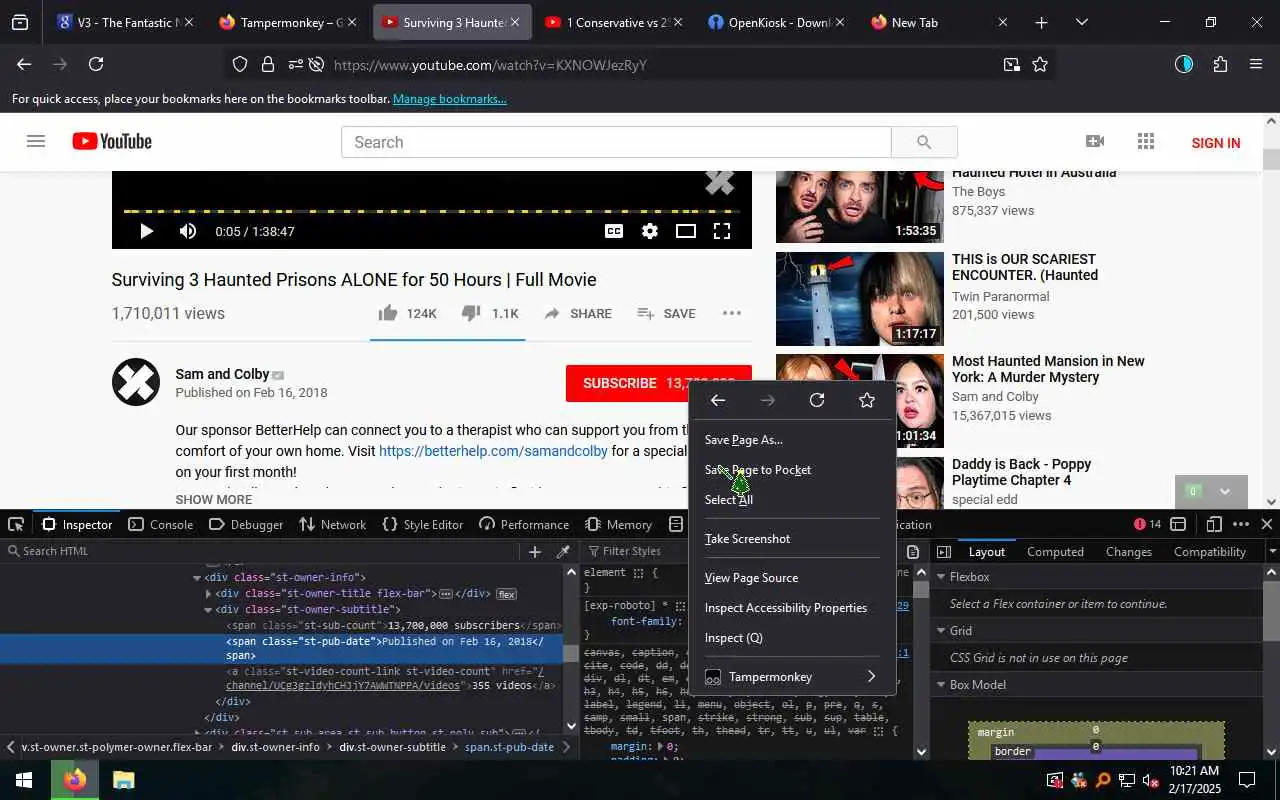The width and height of the screenshot is (1280, 800).
Task: Open the tracking protection shield icon
Action: tap(240, 65)
